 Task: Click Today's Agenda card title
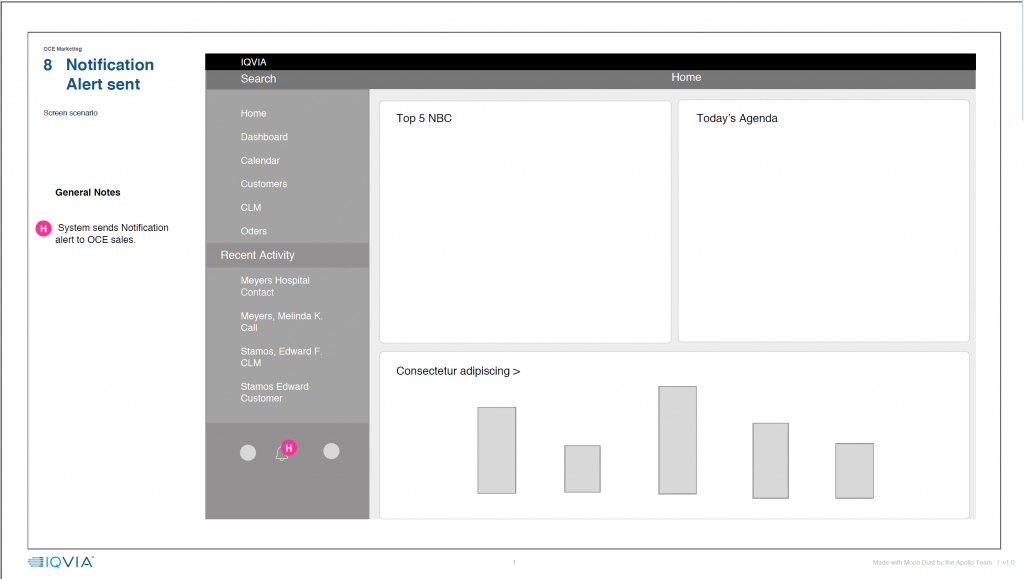click(x=737, y=118)
